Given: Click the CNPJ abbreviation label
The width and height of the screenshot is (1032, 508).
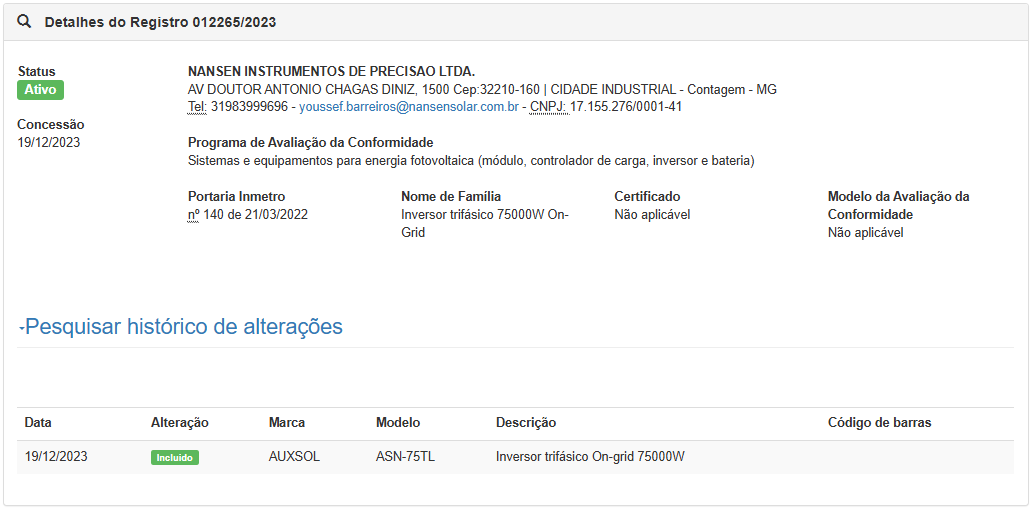Looking at the screenshot, I should [x=548, y=106].
